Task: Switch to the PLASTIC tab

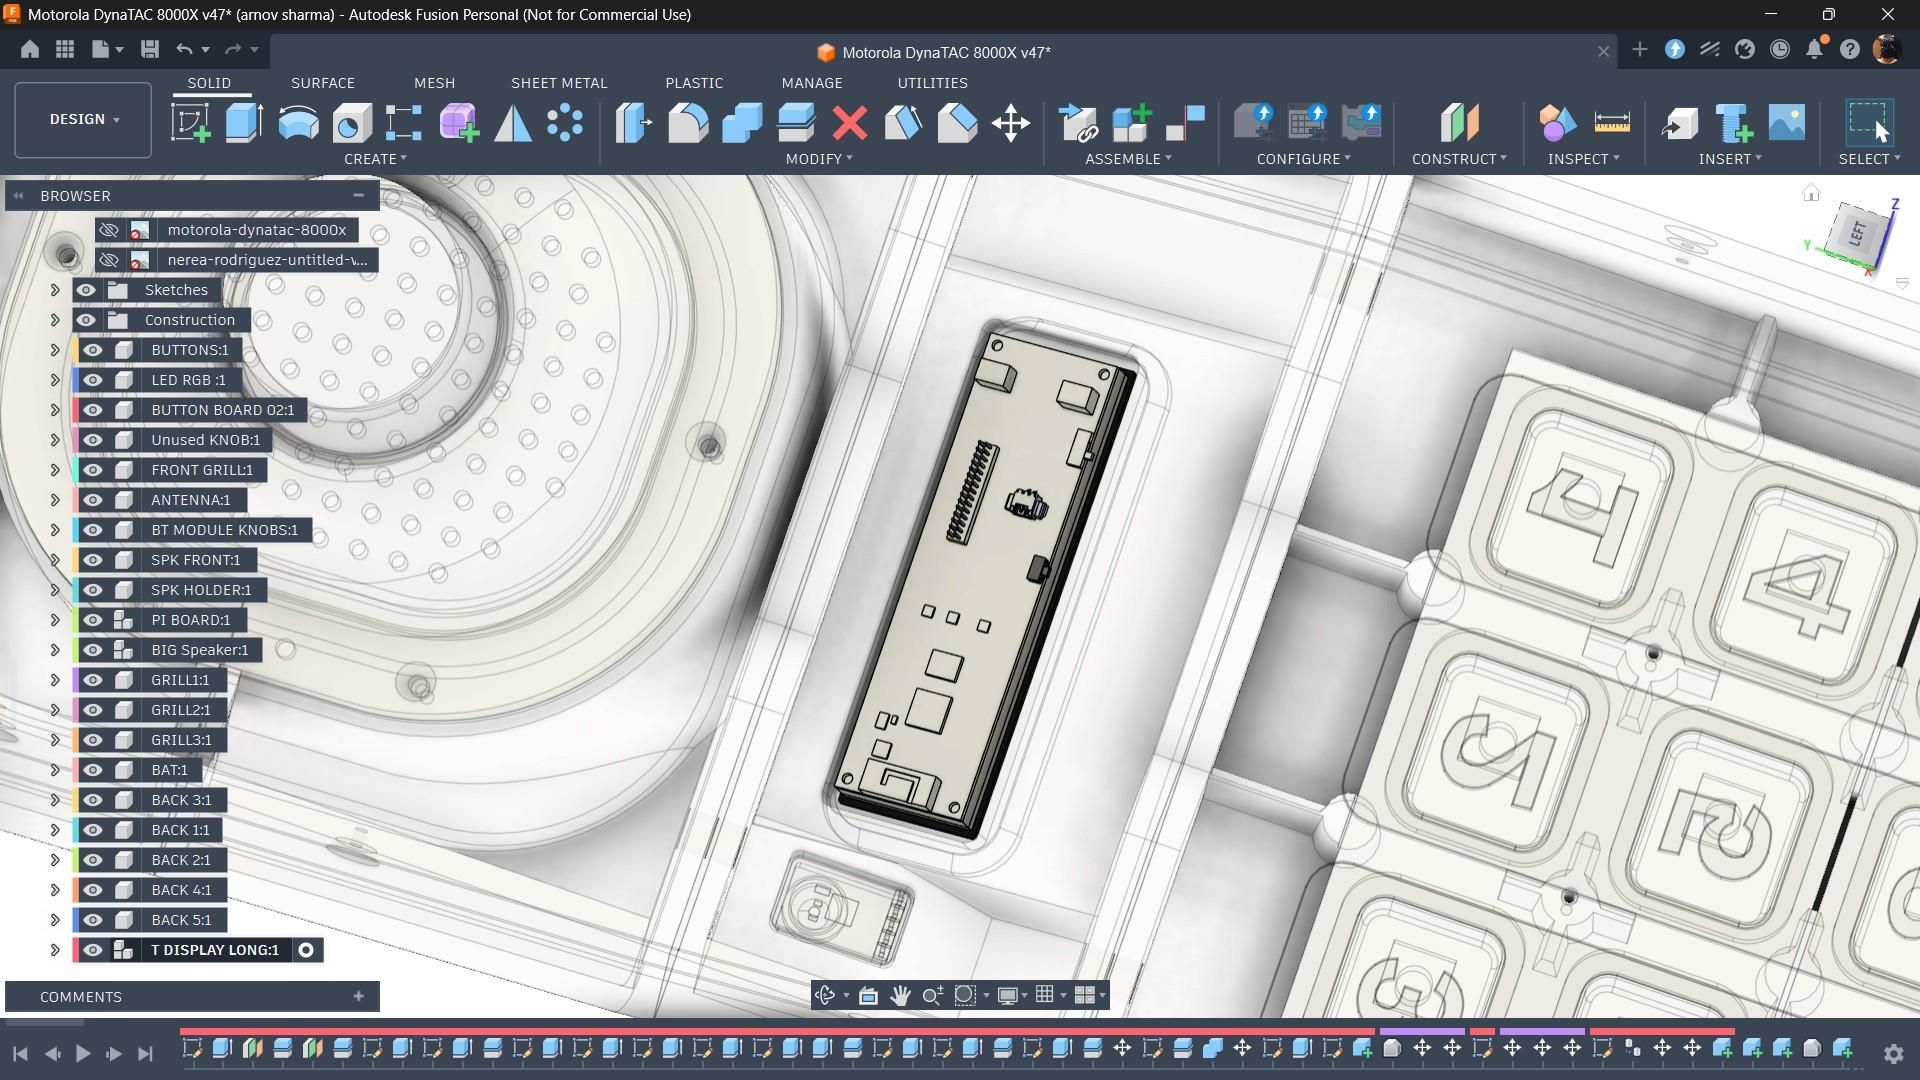Action: pyautogui.click(x=694, y=83)
